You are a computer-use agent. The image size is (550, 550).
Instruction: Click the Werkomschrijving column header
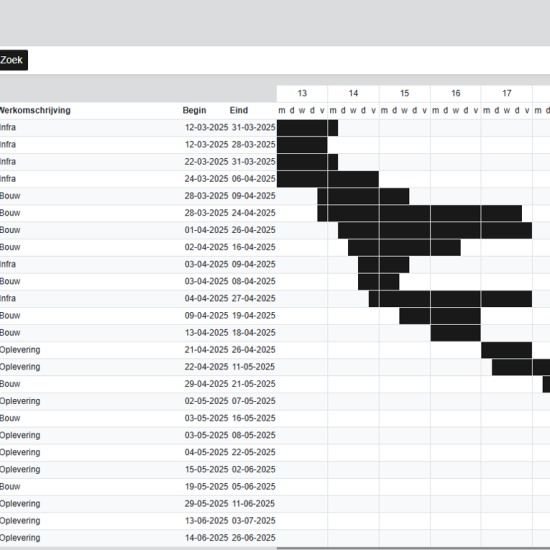point(35,110)
